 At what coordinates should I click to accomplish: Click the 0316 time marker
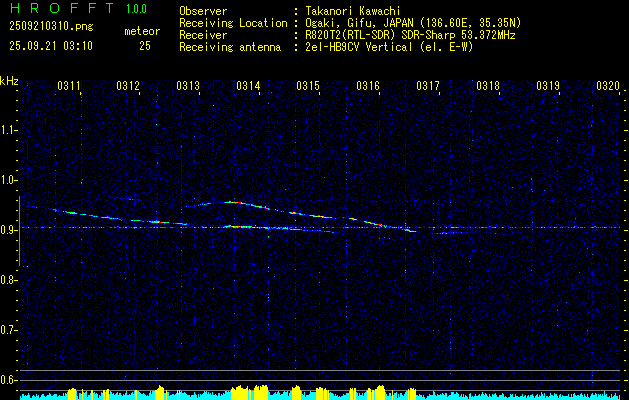[x=368, y=86]
